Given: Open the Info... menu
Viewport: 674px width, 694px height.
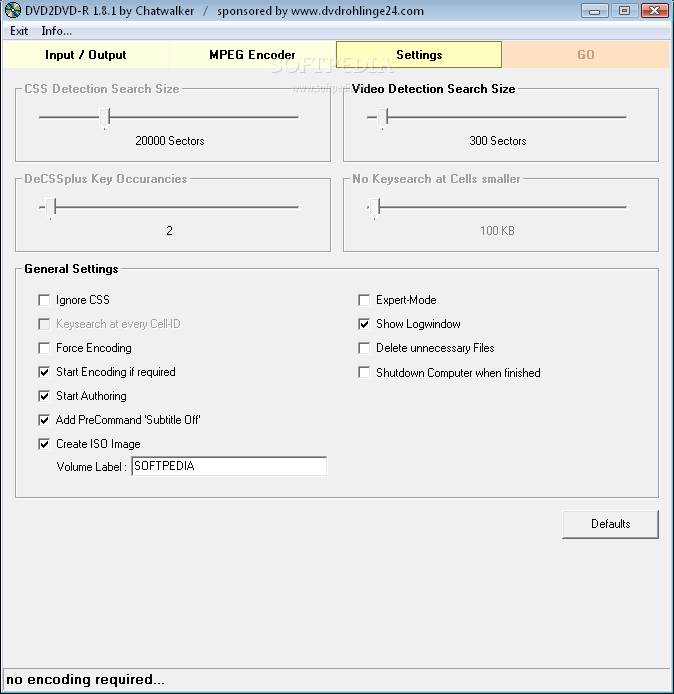Looking at the screenshot, I should click(x=56, y=31).
